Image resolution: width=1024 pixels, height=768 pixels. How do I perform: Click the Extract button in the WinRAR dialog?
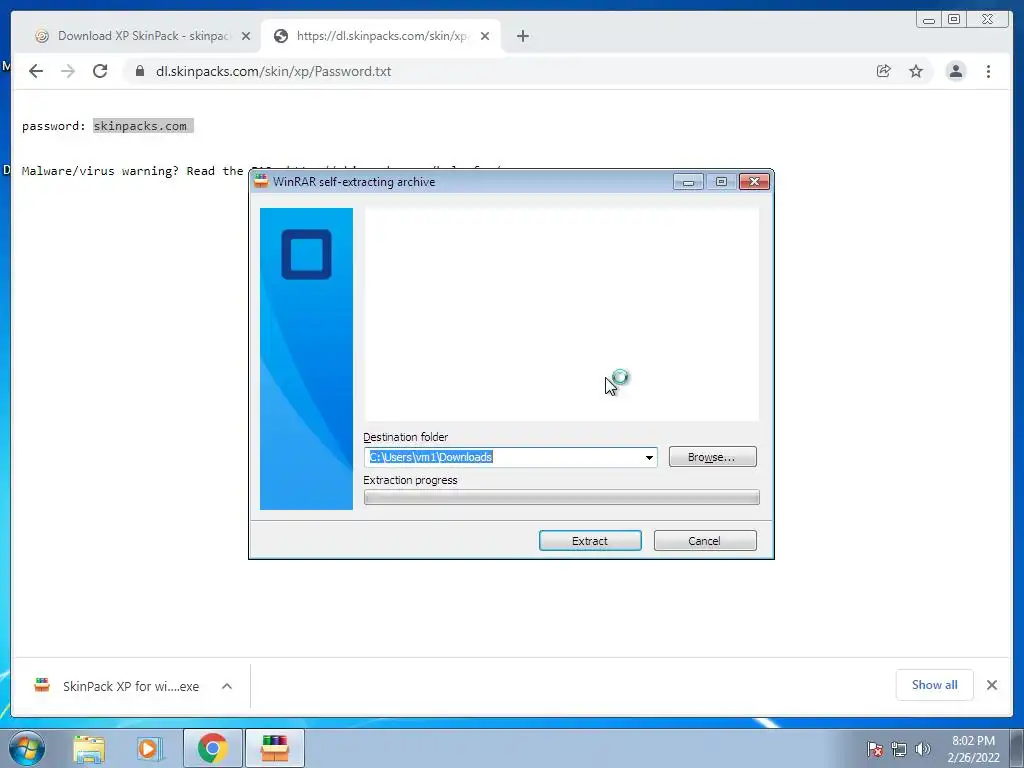590,541
